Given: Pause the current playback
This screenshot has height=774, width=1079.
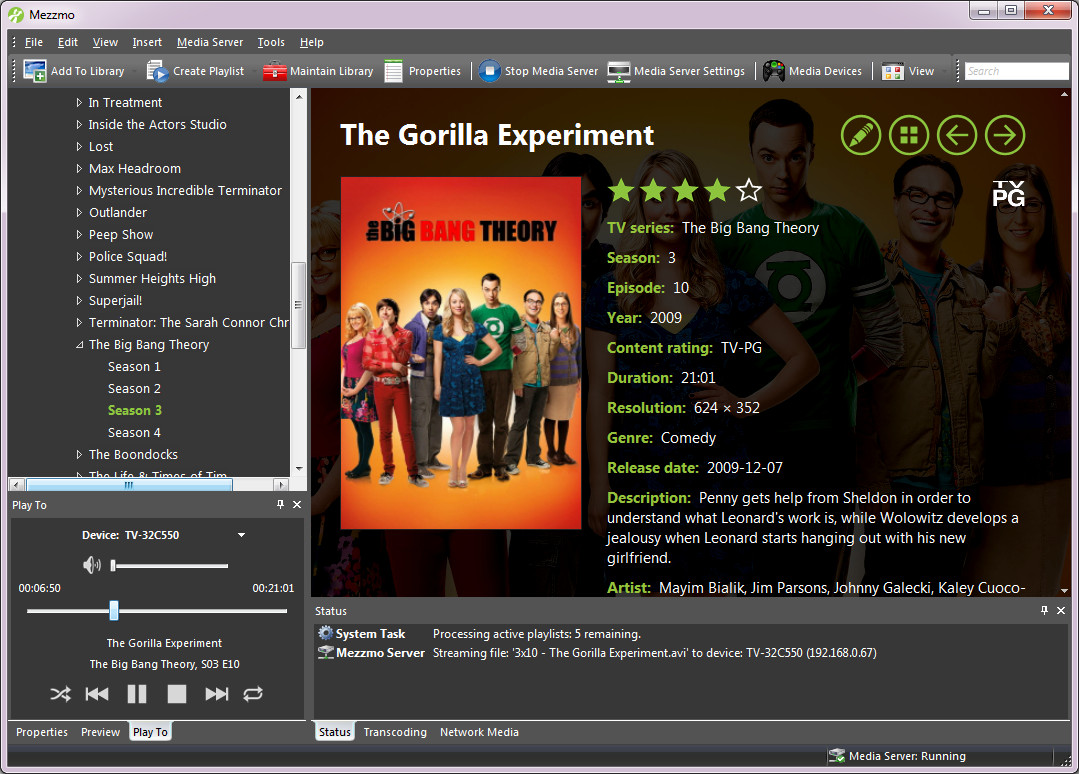Looking at the screenshot, I should pyautogui.click(x=137, y=694).
